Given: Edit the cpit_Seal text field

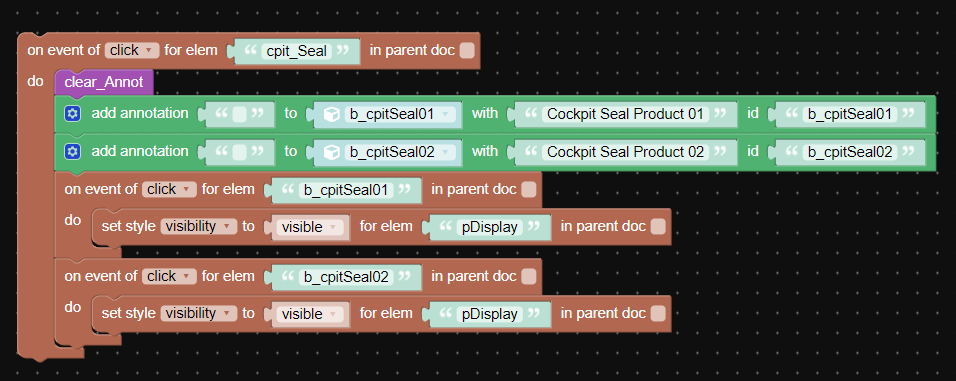Looking at the screenshot, I should [x=296, y=51].
